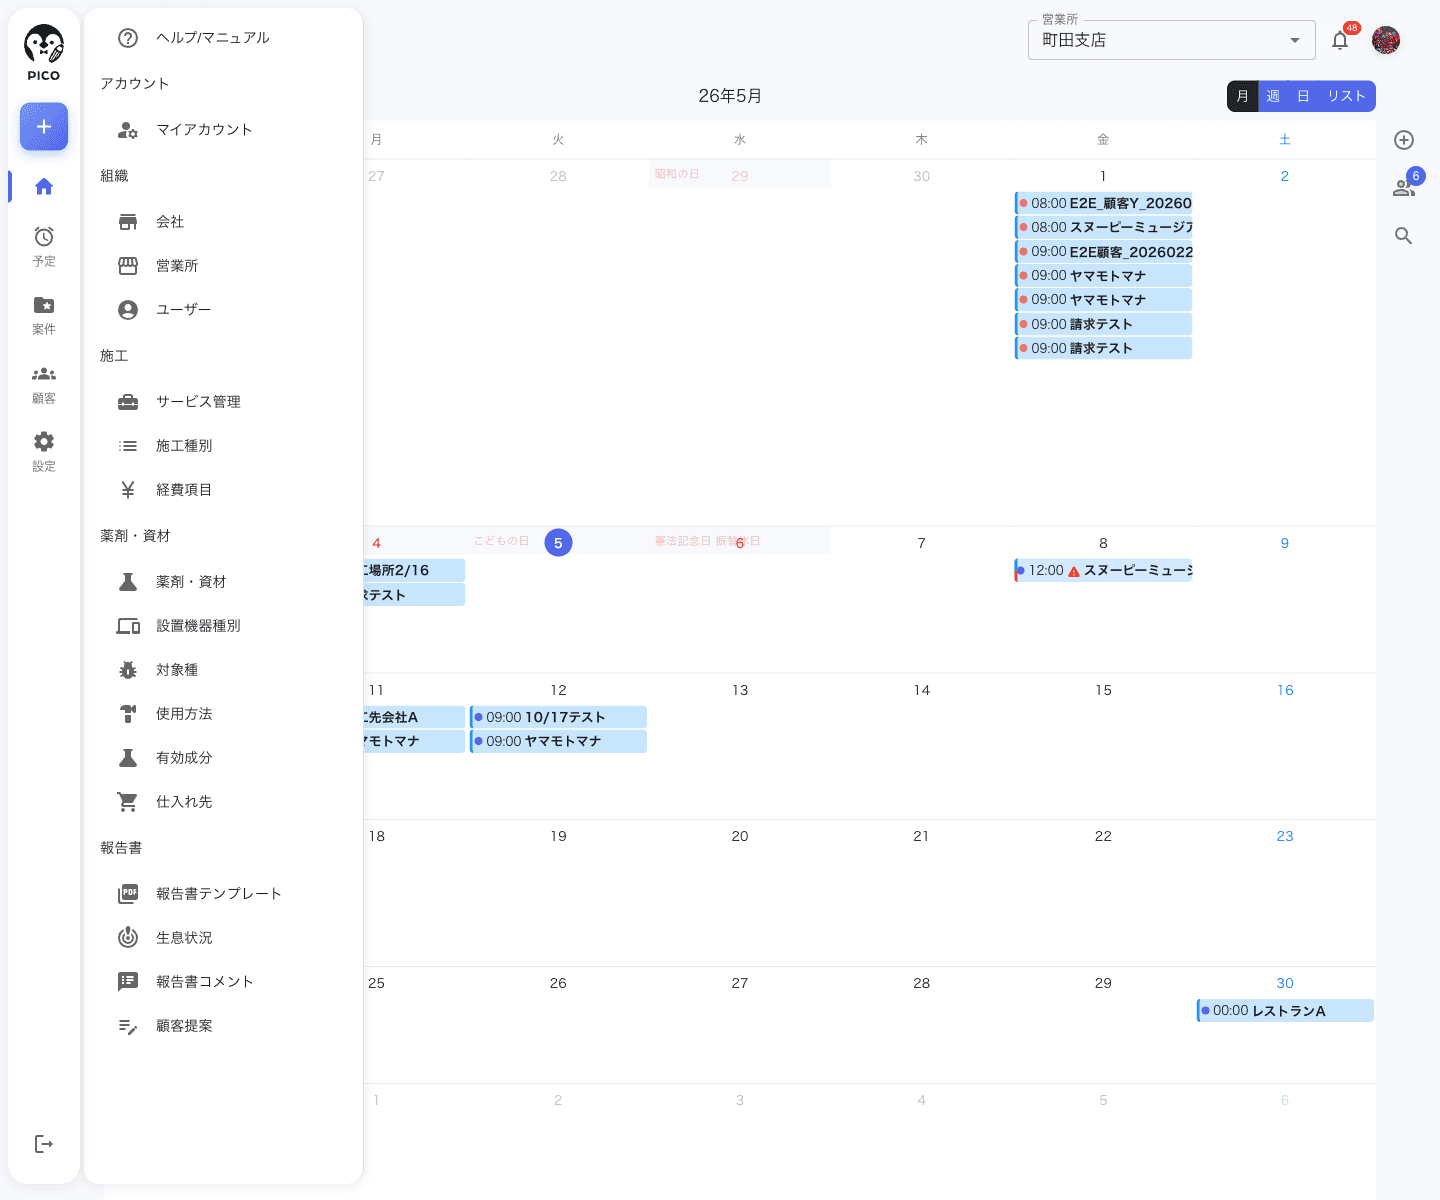Click the 顧客提案 edit-note icon
1440x1200 pixels.
[128, 1026]
